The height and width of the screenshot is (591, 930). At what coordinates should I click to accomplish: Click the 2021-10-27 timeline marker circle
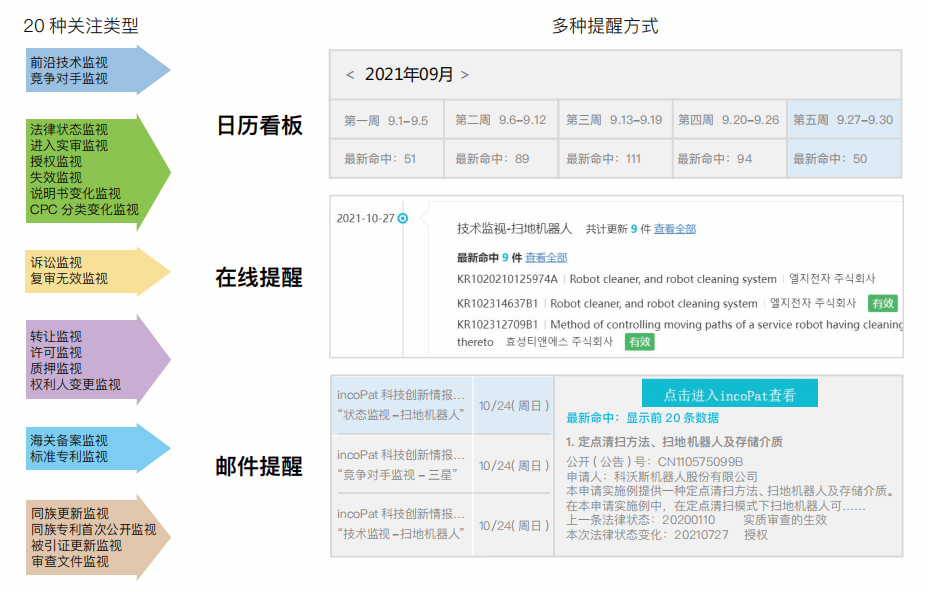[403, 218]
